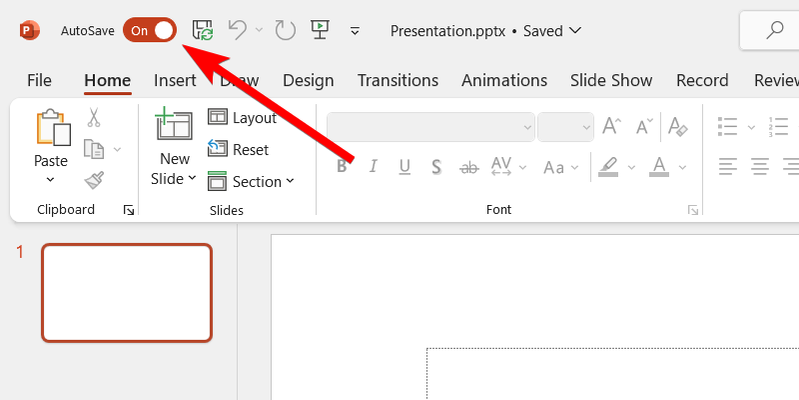799x400 pixels.
Task: Open the Bullets dropdown arrow
Action: (x=751, y=127)
